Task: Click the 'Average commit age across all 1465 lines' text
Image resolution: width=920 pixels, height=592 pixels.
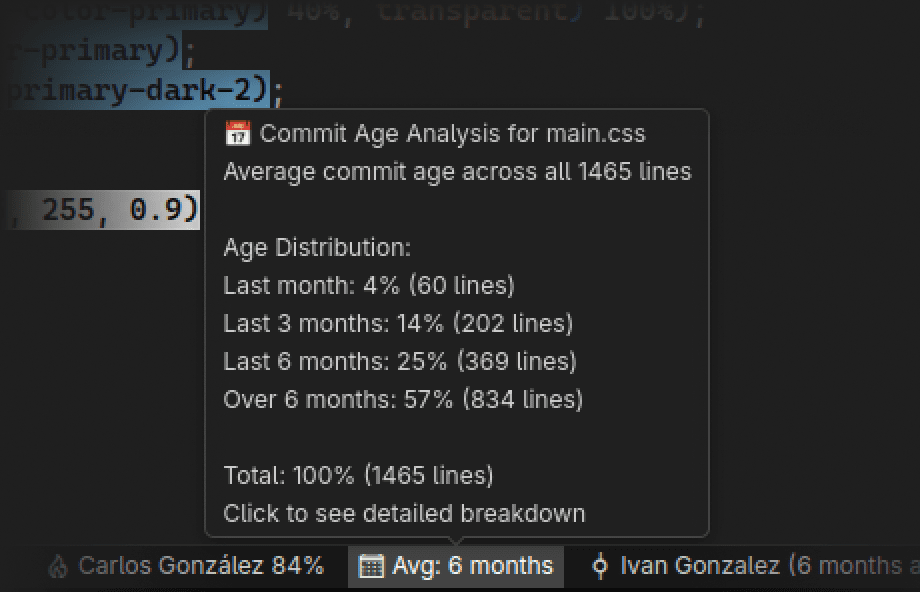Action: [x=457, y=172]
